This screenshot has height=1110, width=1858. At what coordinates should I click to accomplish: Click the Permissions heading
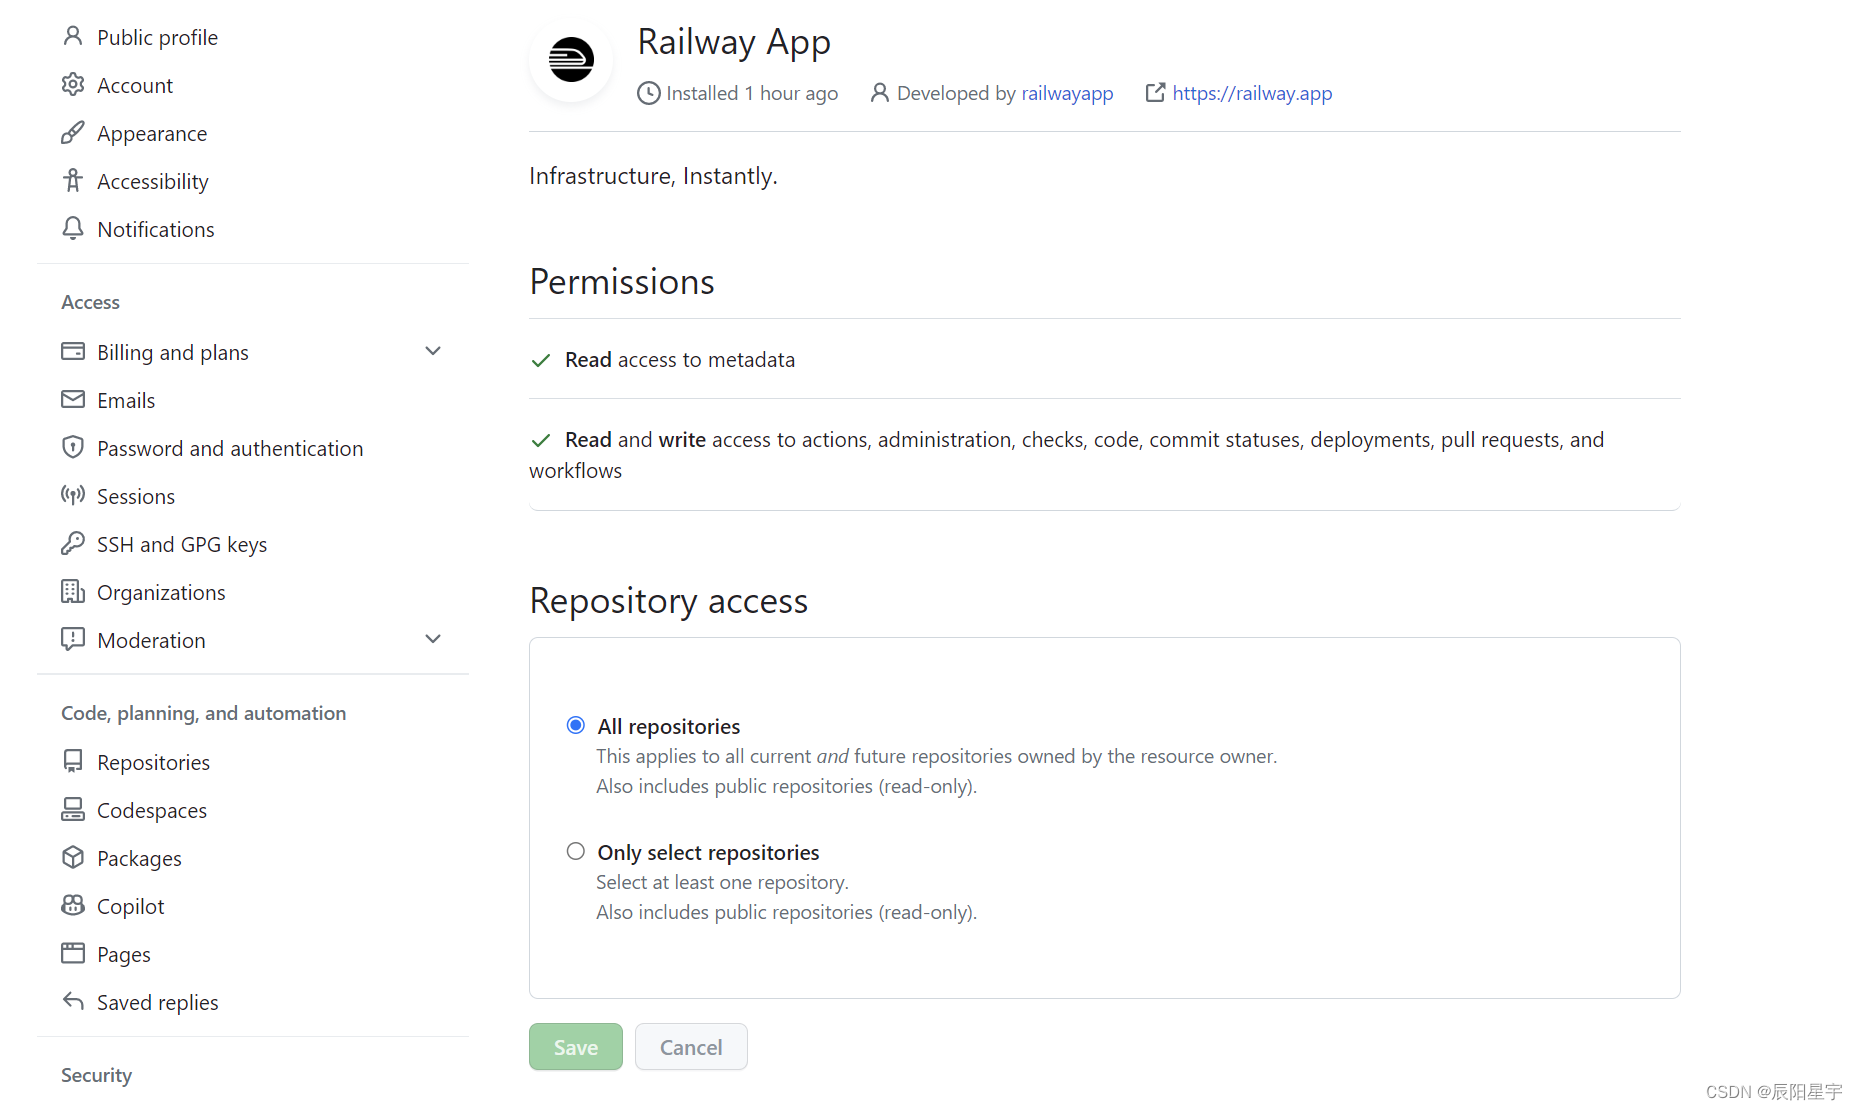(x=622, y=282)
